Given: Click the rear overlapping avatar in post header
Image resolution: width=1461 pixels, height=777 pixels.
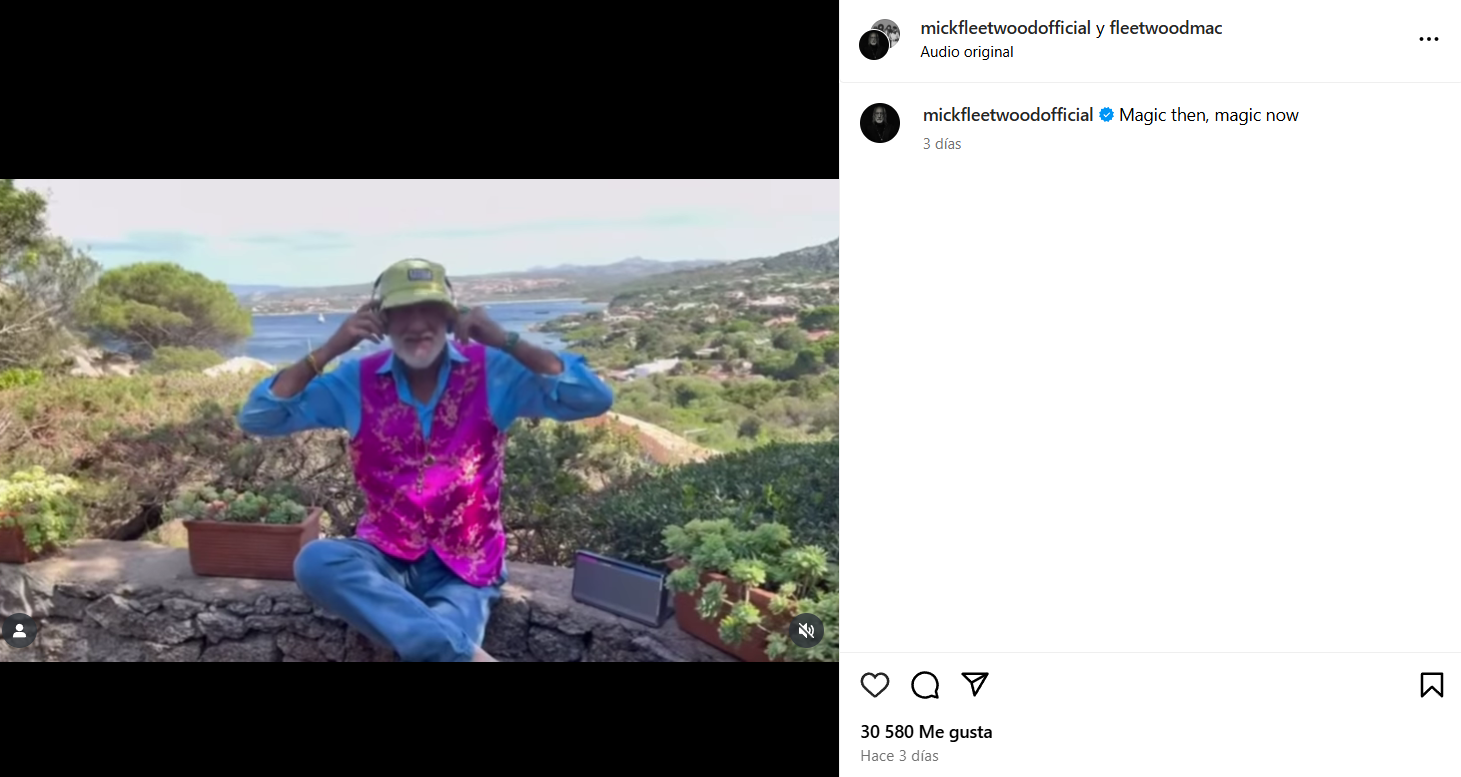Looking at the screenshot, I should [887, 31].
